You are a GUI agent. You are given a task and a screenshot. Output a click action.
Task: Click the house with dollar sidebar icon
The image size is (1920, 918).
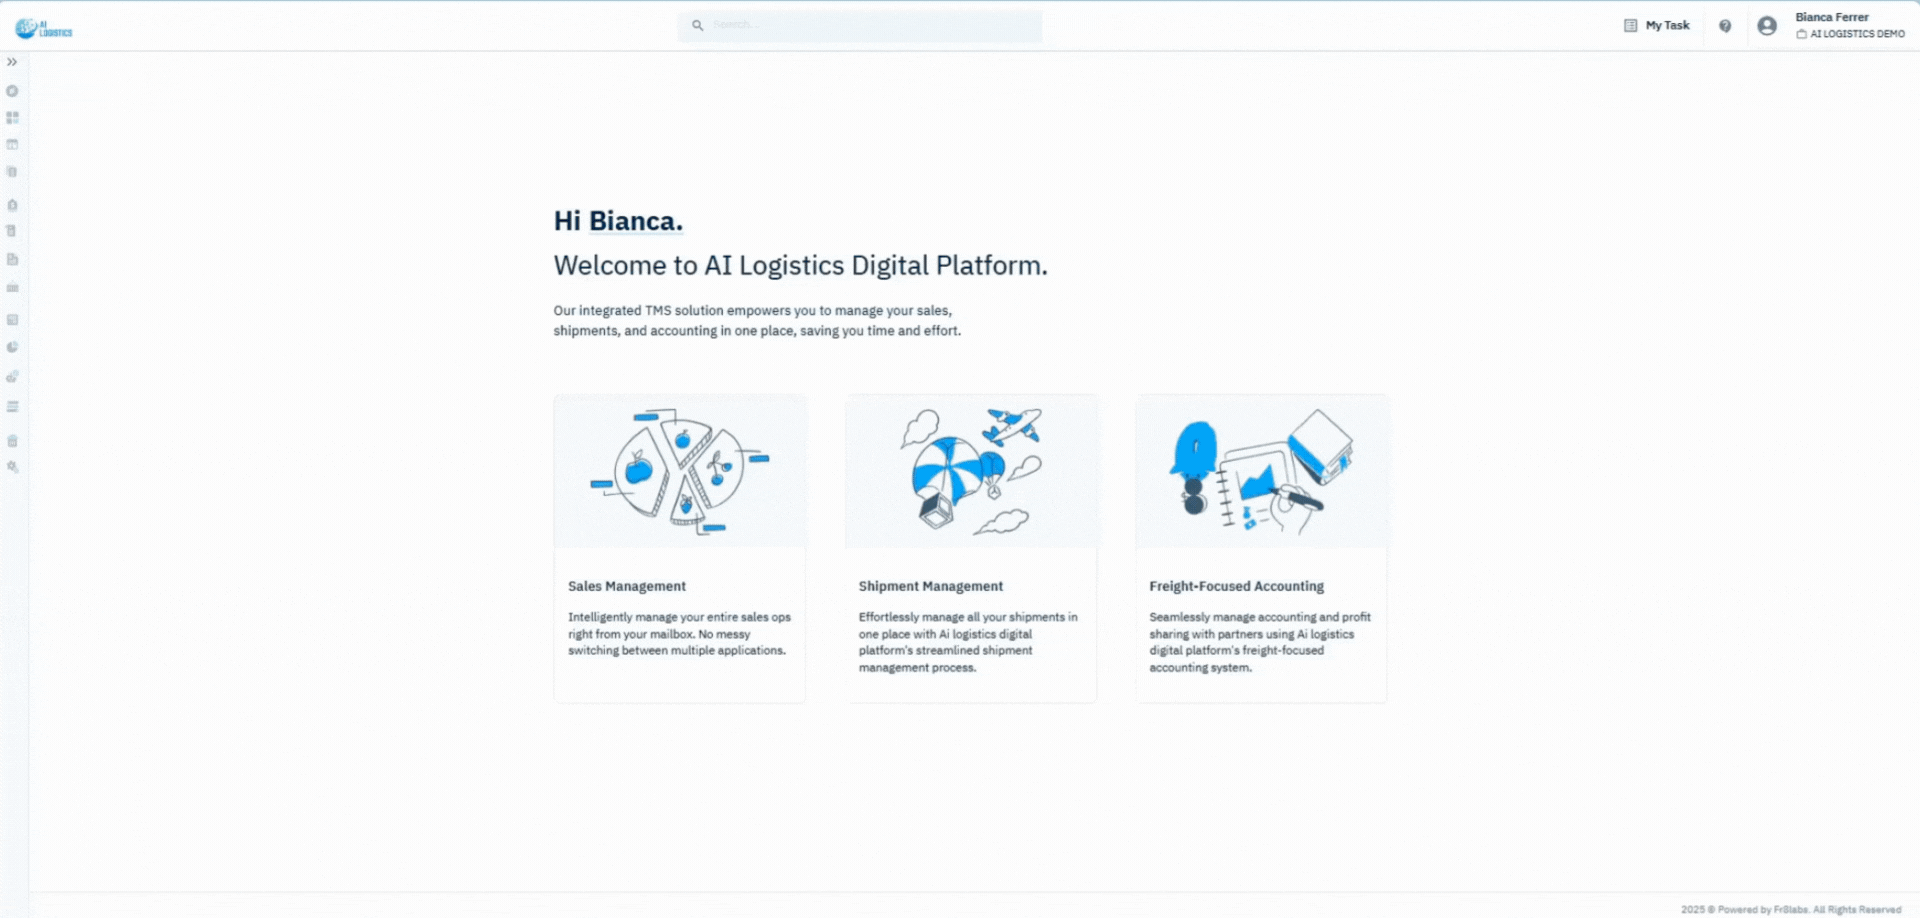click(12, 205)
